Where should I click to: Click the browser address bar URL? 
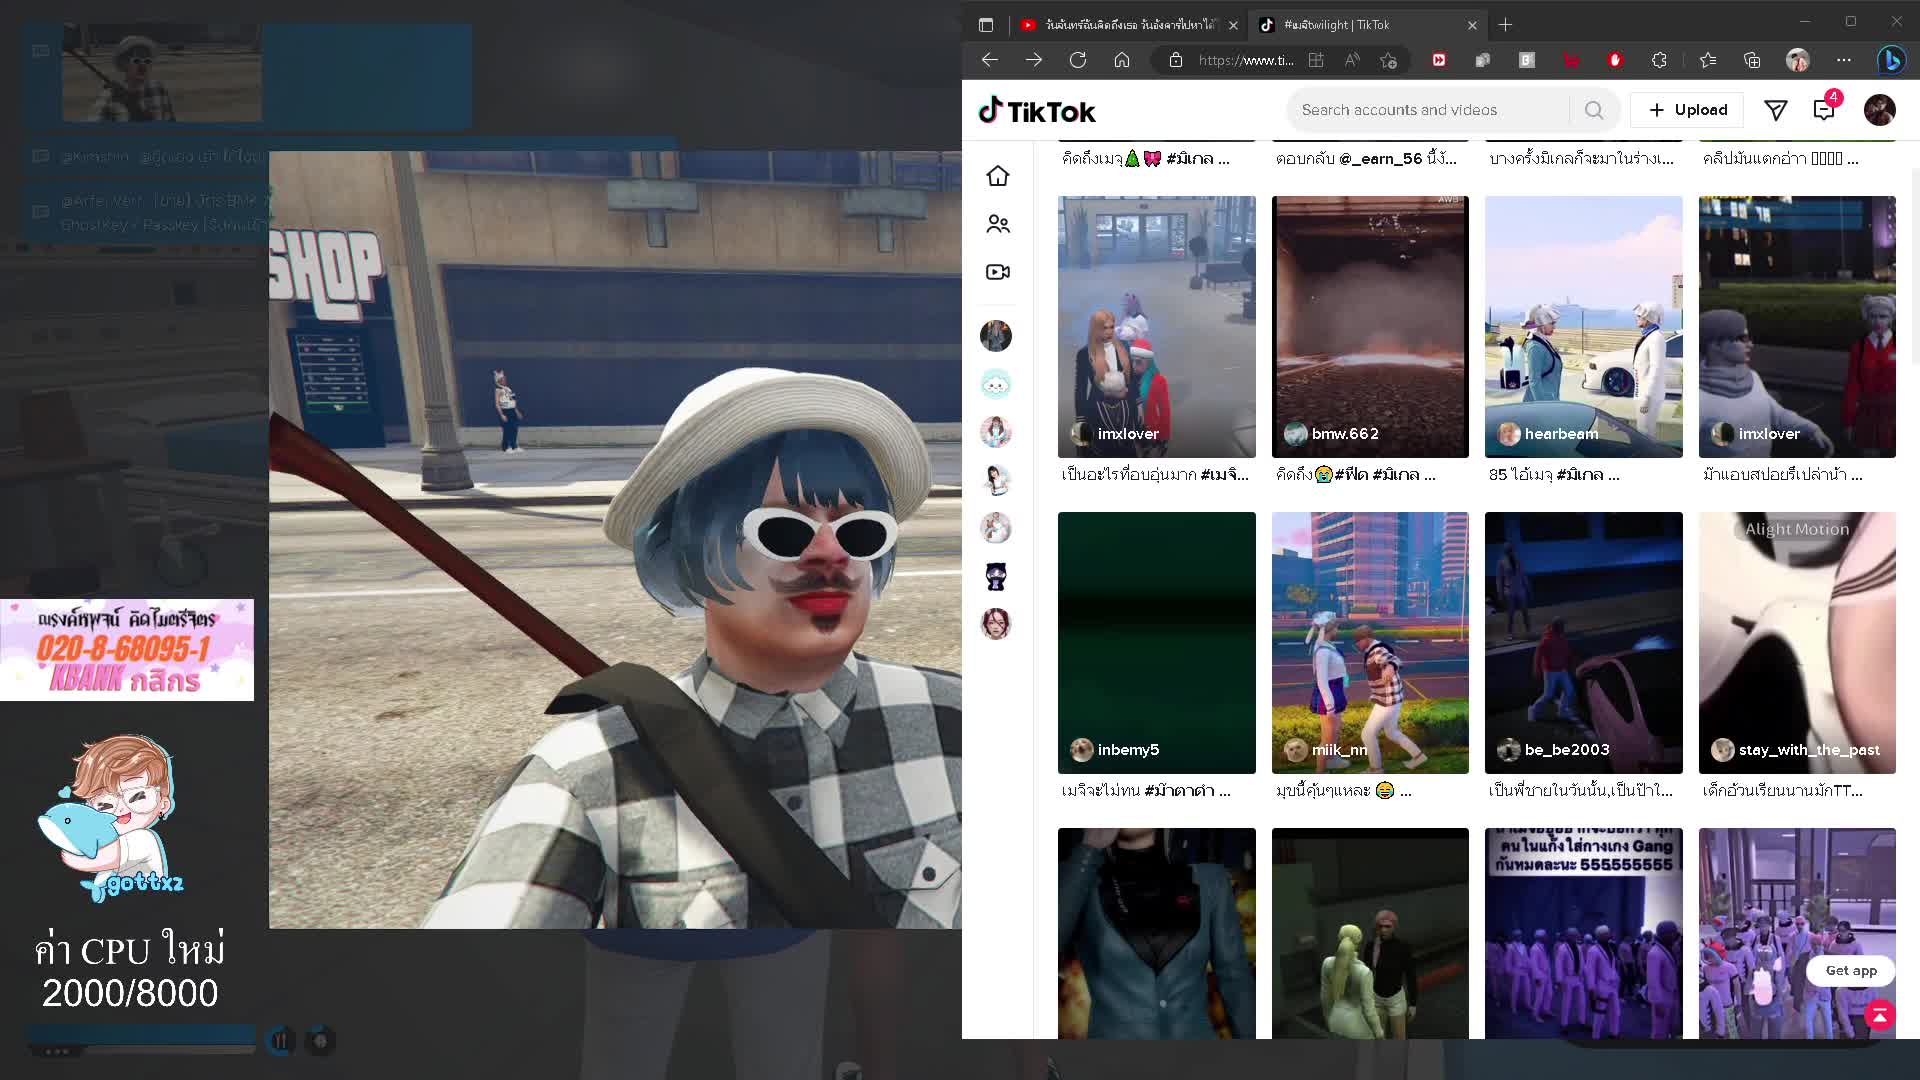pos(1246,60)
